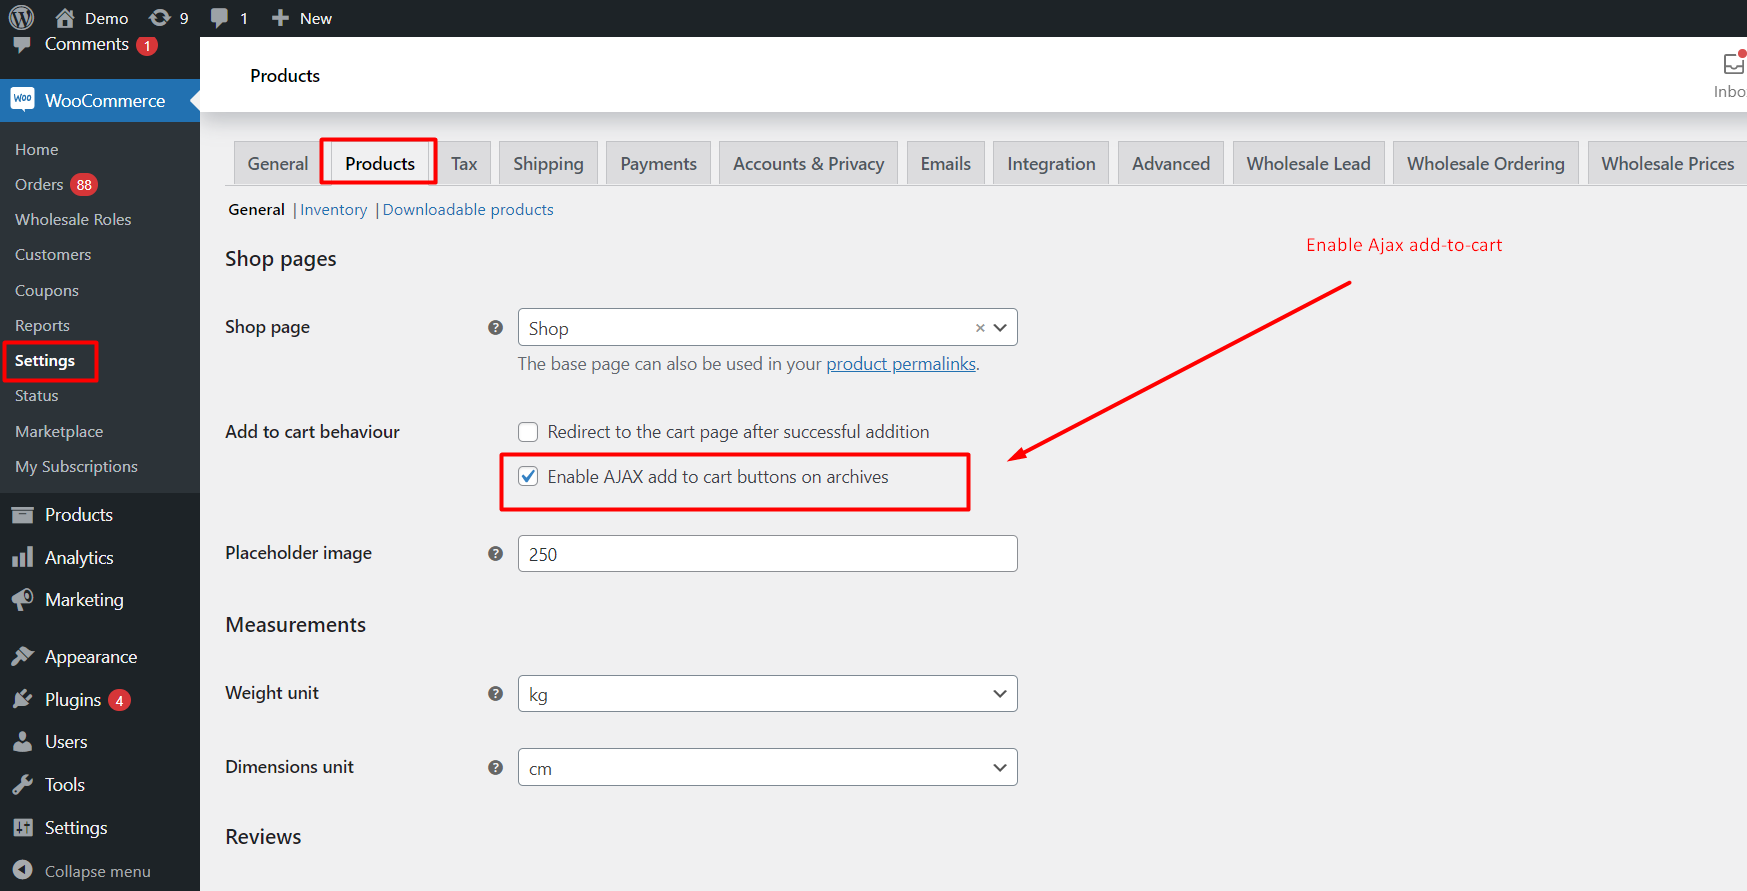Switch to the General settings tab
Viewport: 1747px width, 891px height.
click(x=278, y=163)
